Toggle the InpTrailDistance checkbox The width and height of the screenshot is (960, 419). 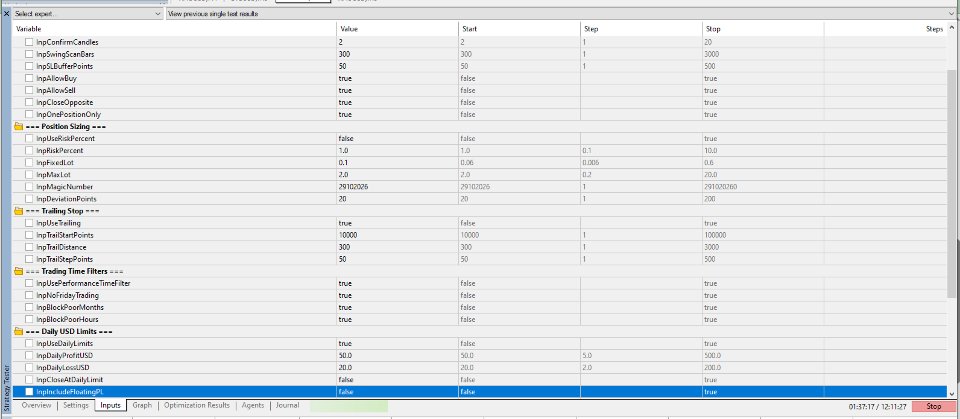coord(29,247)
